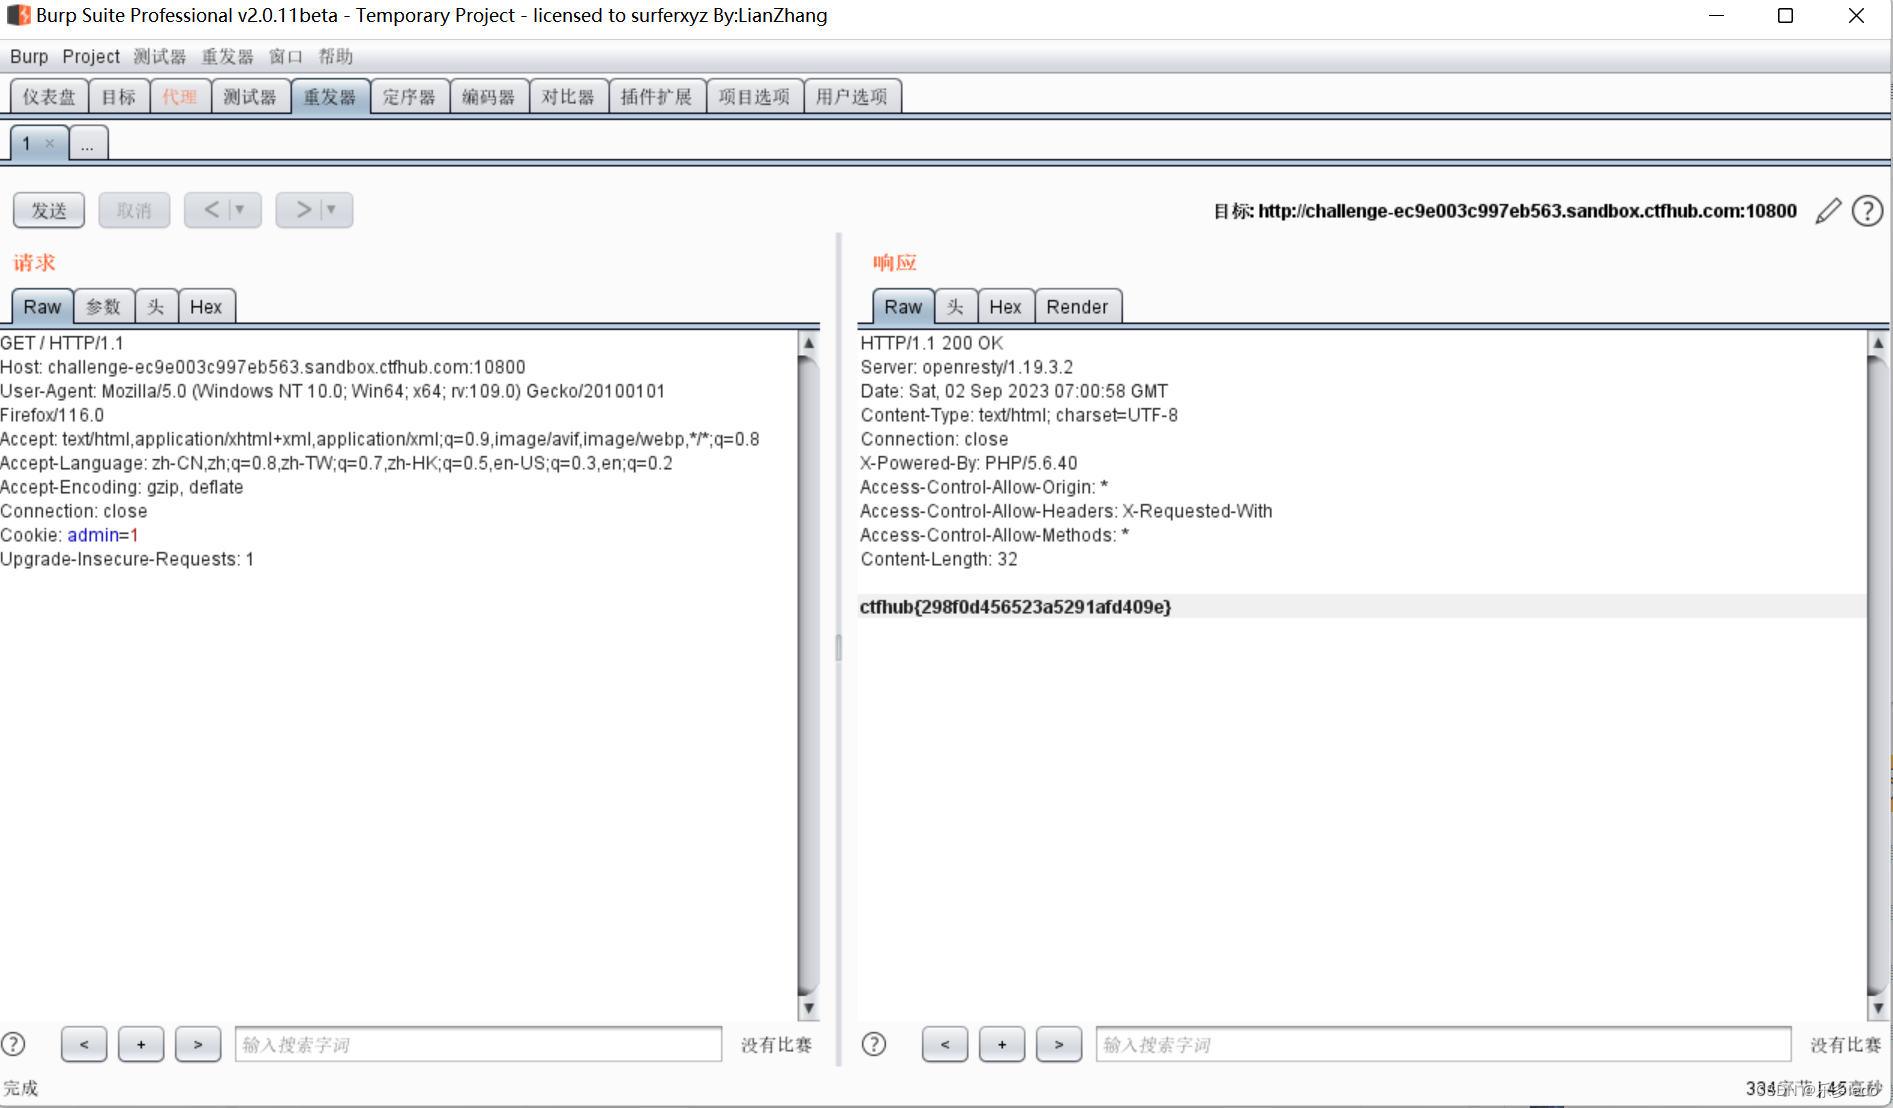
Task: Select the 重发器 repeater tab
Action: pos(330,97)
